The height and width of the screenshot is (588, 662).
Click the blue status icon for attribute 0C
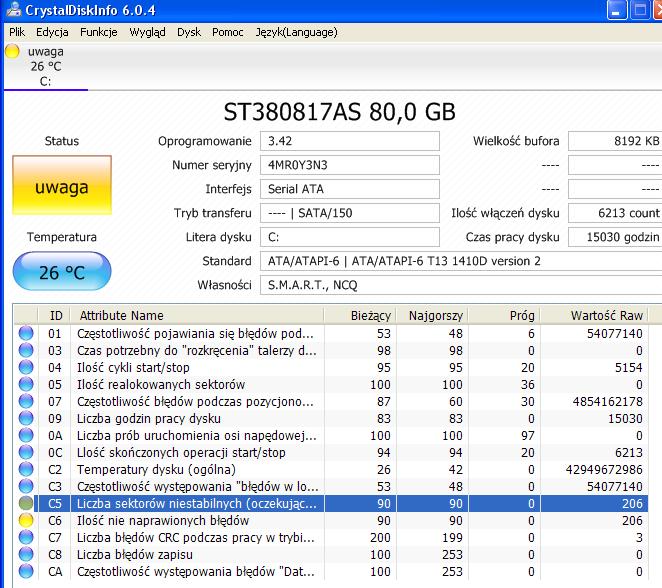pos(26,452)
